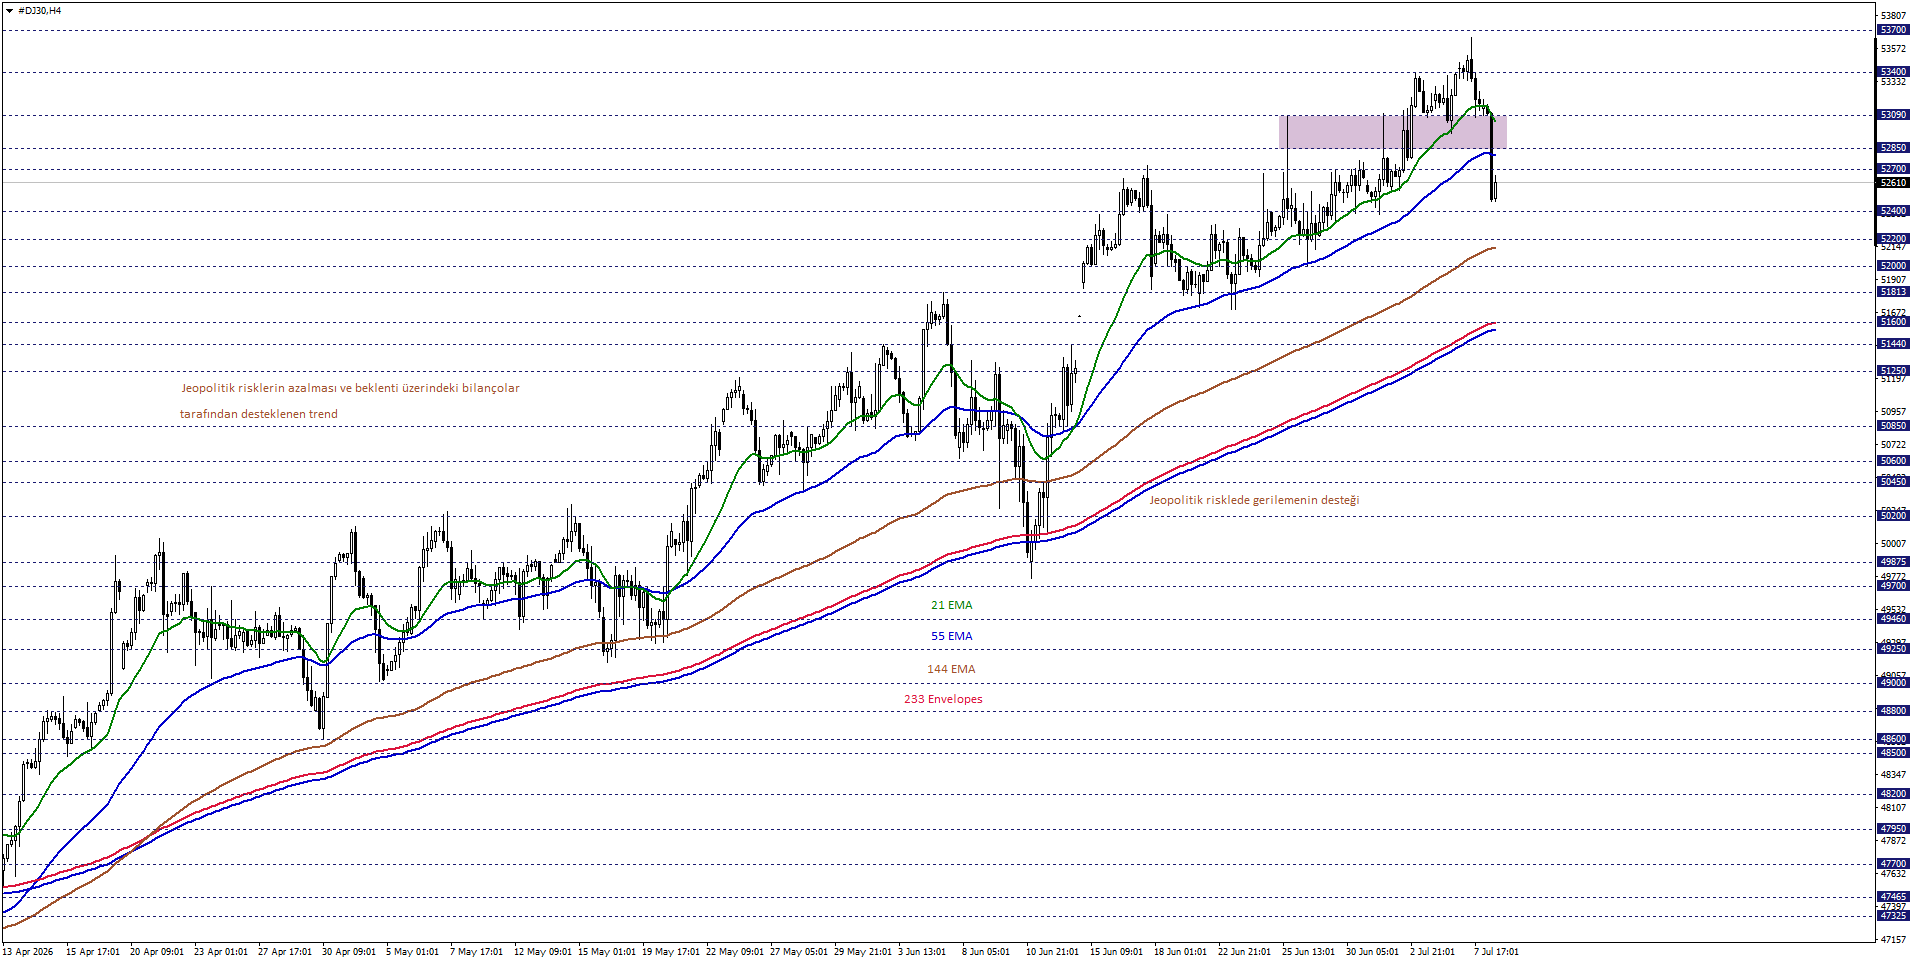The height and width of the screenshot is (963, 1916).
Task: Select the 144 EMA text label
Action: coord(950,669)
